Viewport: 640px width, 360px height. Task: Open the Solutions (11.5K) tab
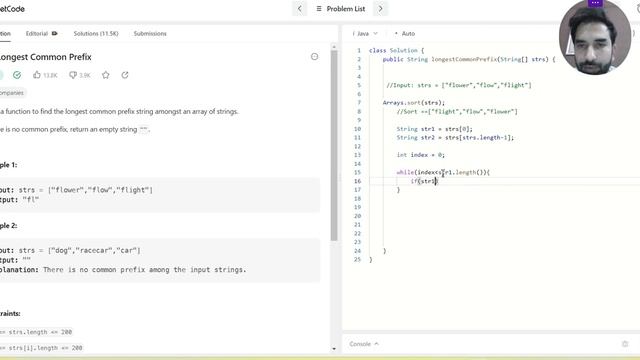click(x=96, y=33)
